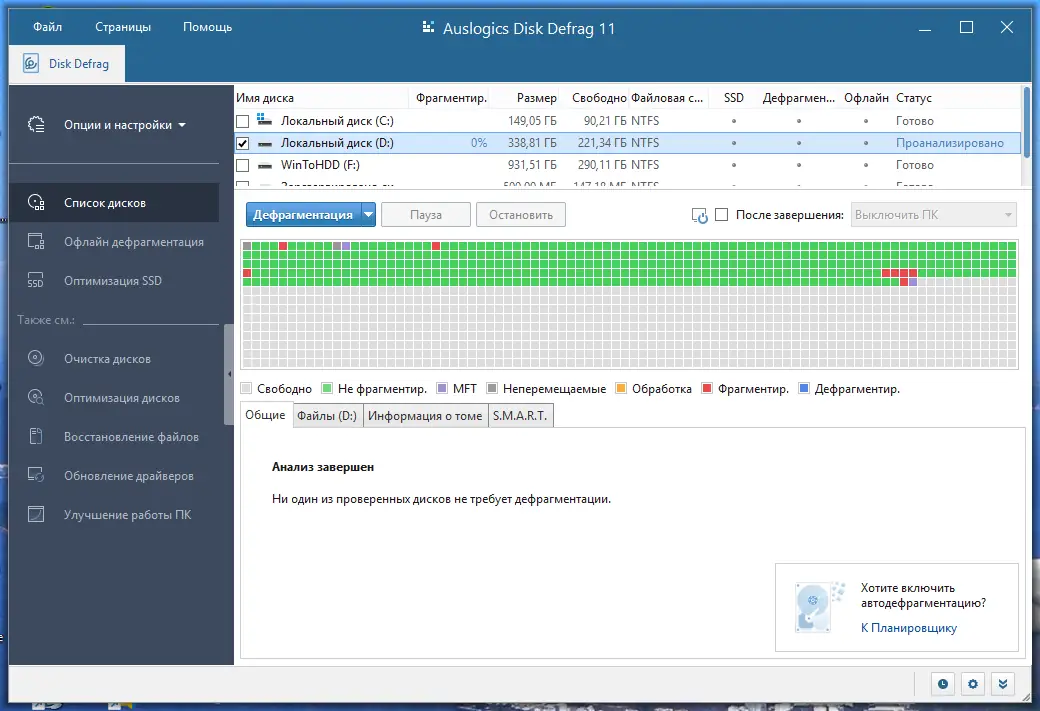Expand Опции и настройки menu
1040x711 pixels.
click(125, 125)
